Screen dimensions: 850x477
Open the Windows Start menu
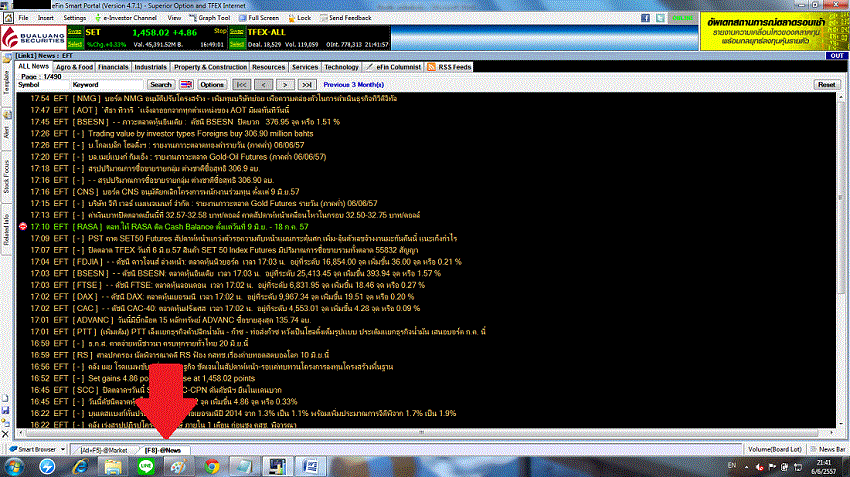click(x=14, y=466)
